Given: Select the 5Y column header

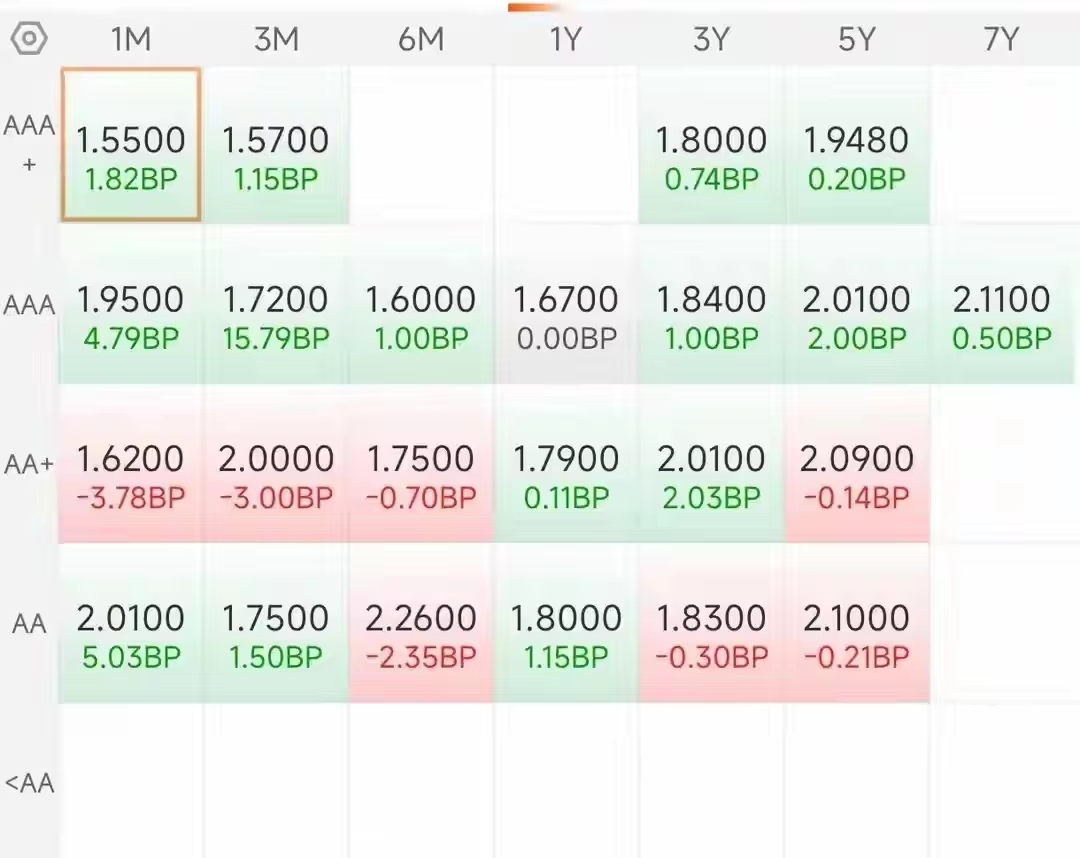Looking at the screenshot, I should 856,39.
